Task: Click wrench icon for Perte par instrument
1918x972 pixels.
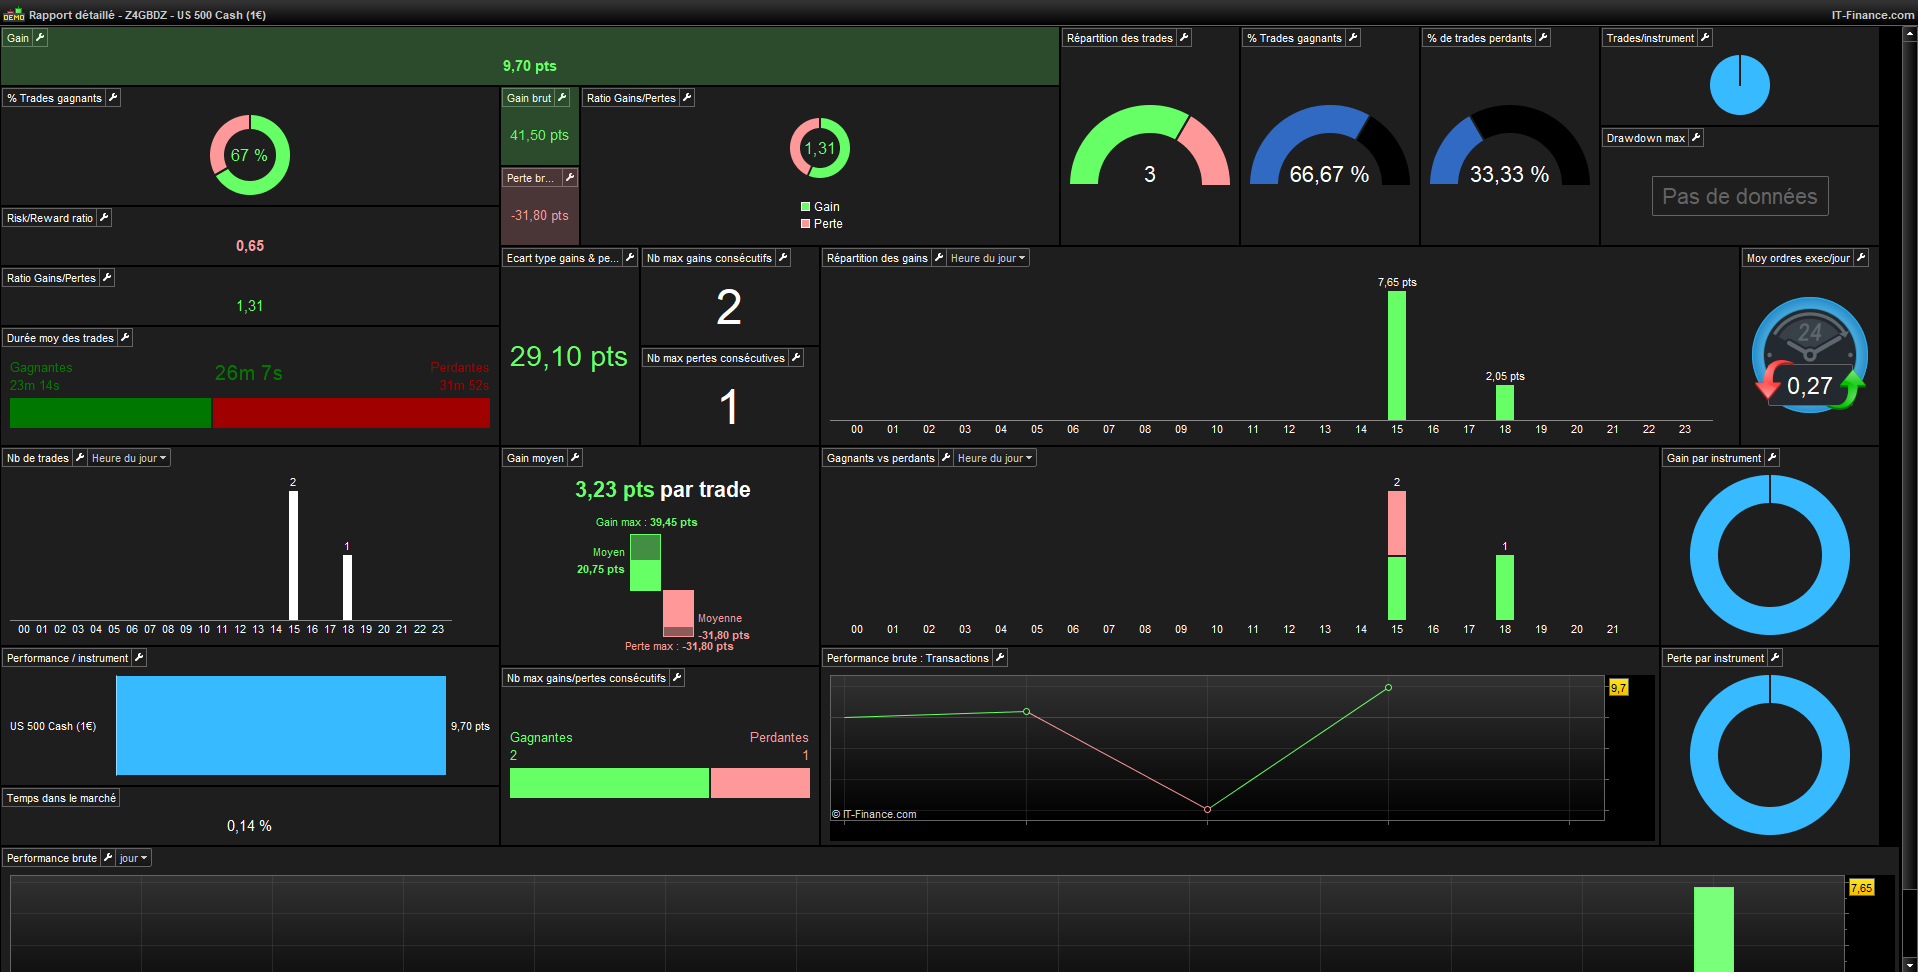Action: 1775,658
